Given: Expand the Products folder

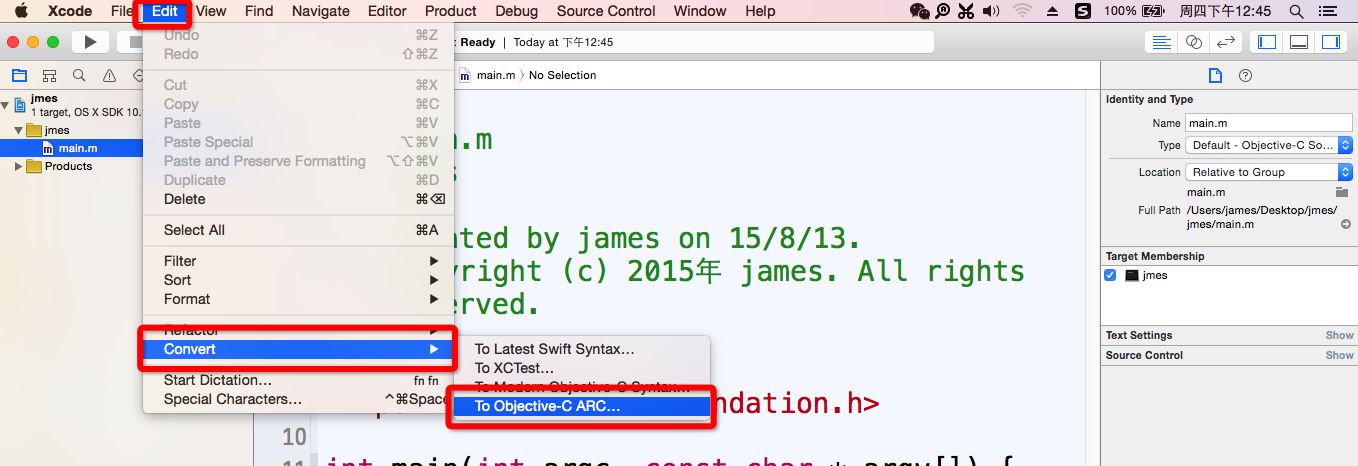Looking at the screenshot, I should point(19,166).
